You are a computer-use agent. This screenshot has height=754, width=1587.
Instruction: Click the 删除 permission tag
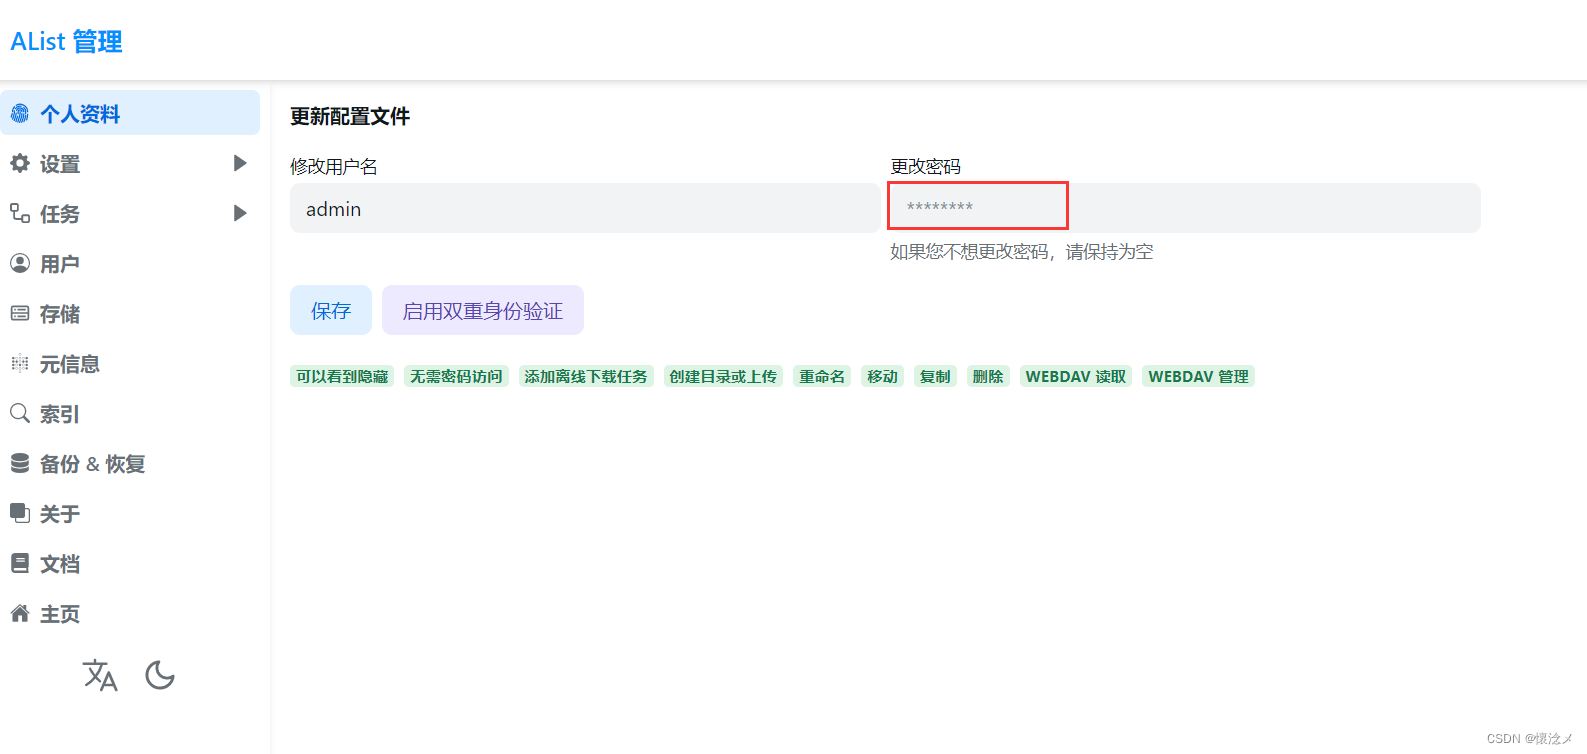tap(988, 376)
